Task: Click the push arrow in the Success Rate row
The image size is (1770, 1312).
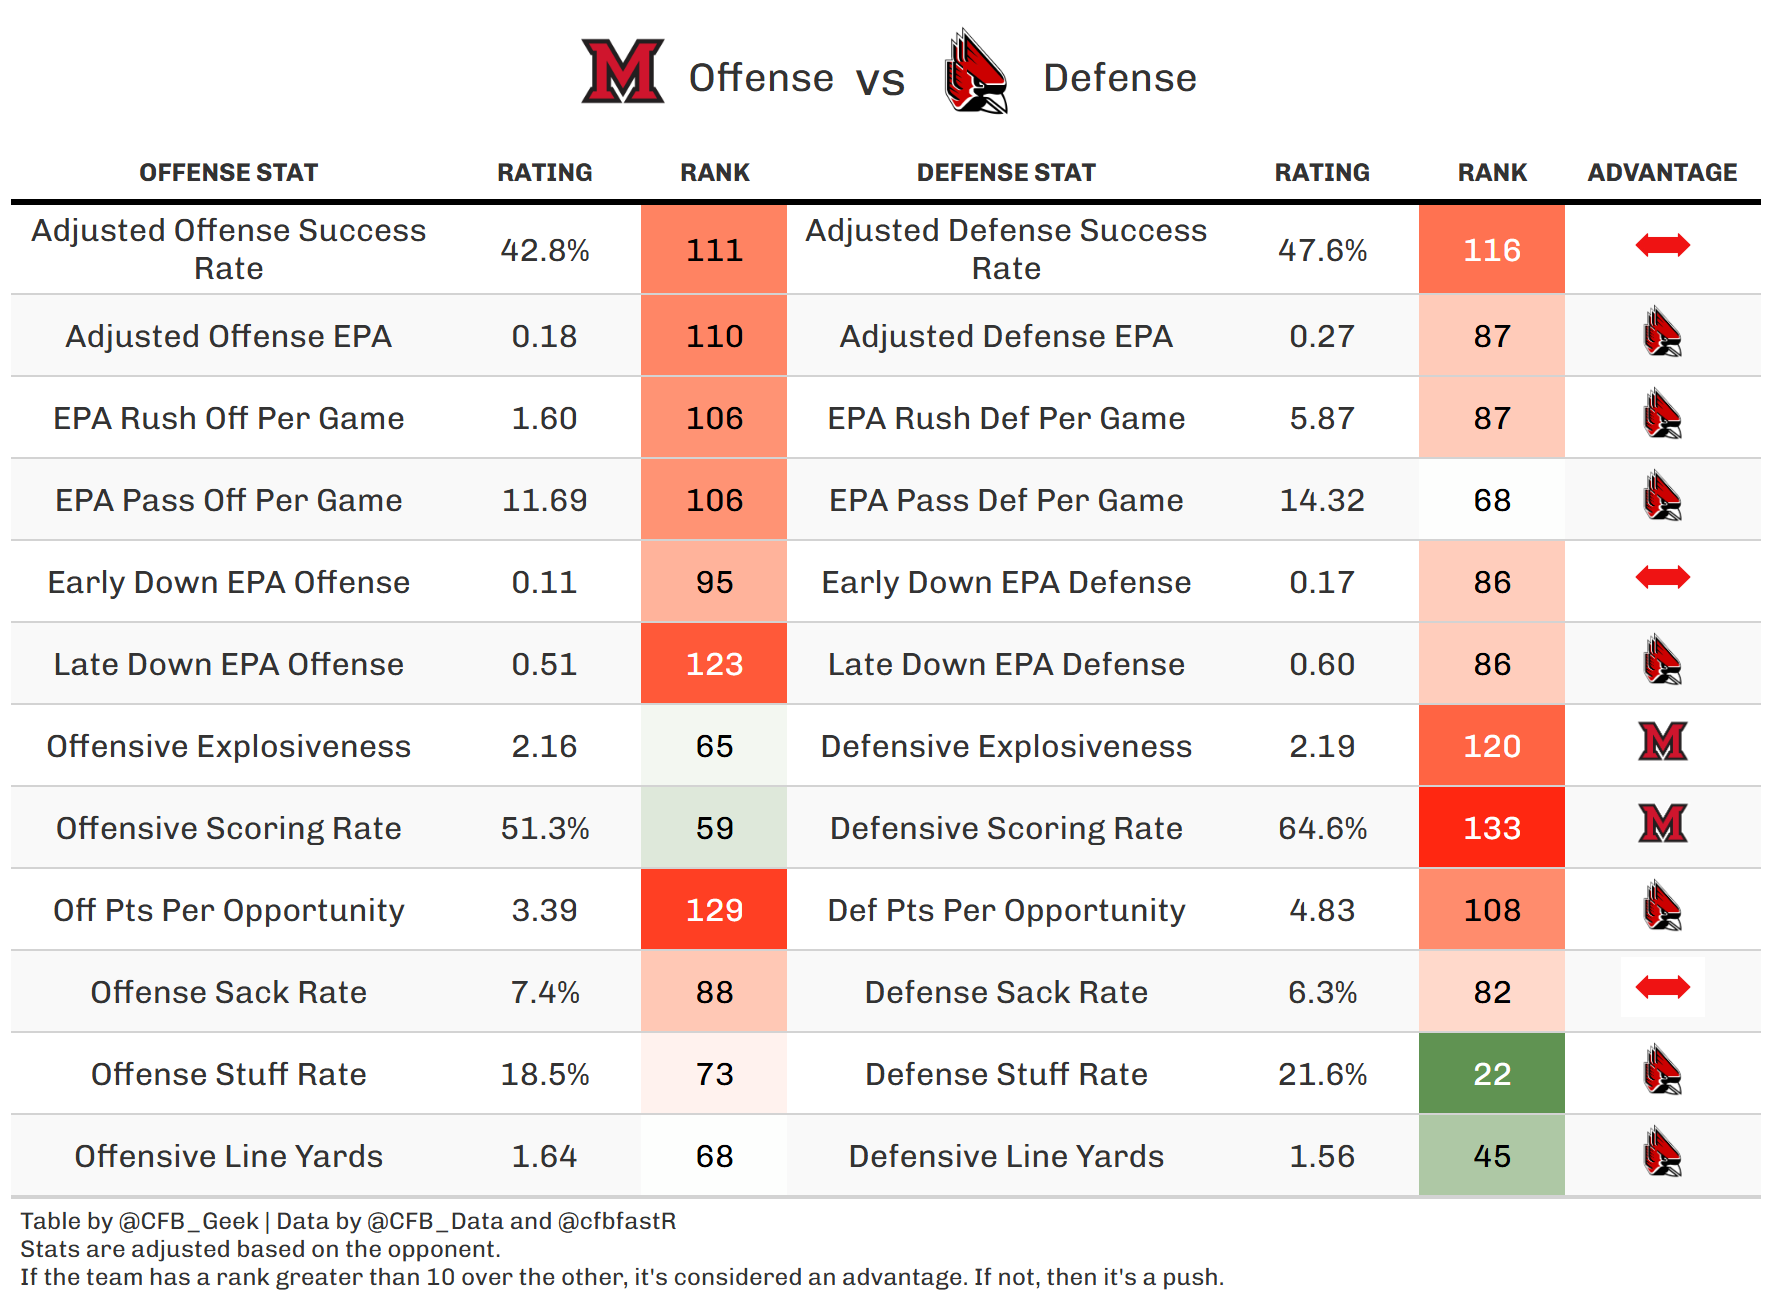Action: point(1662,245)
